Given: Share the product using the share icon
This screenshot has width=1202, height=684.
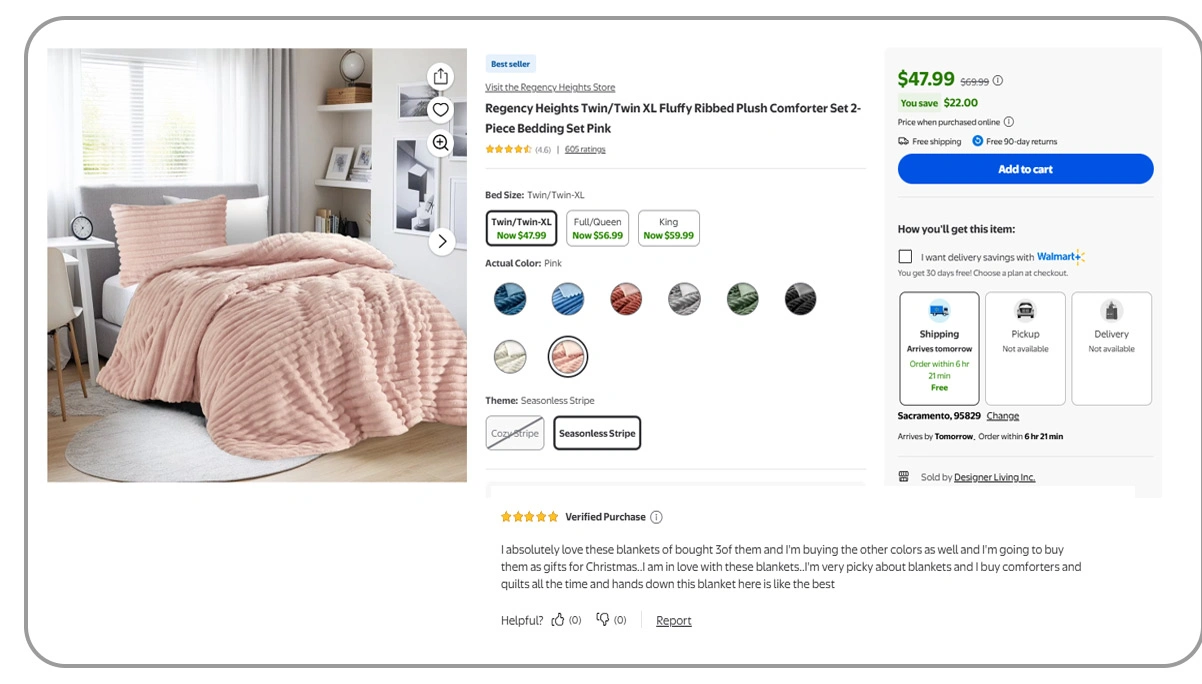Looking at the screenshot, I should click(x=440, y=76).
